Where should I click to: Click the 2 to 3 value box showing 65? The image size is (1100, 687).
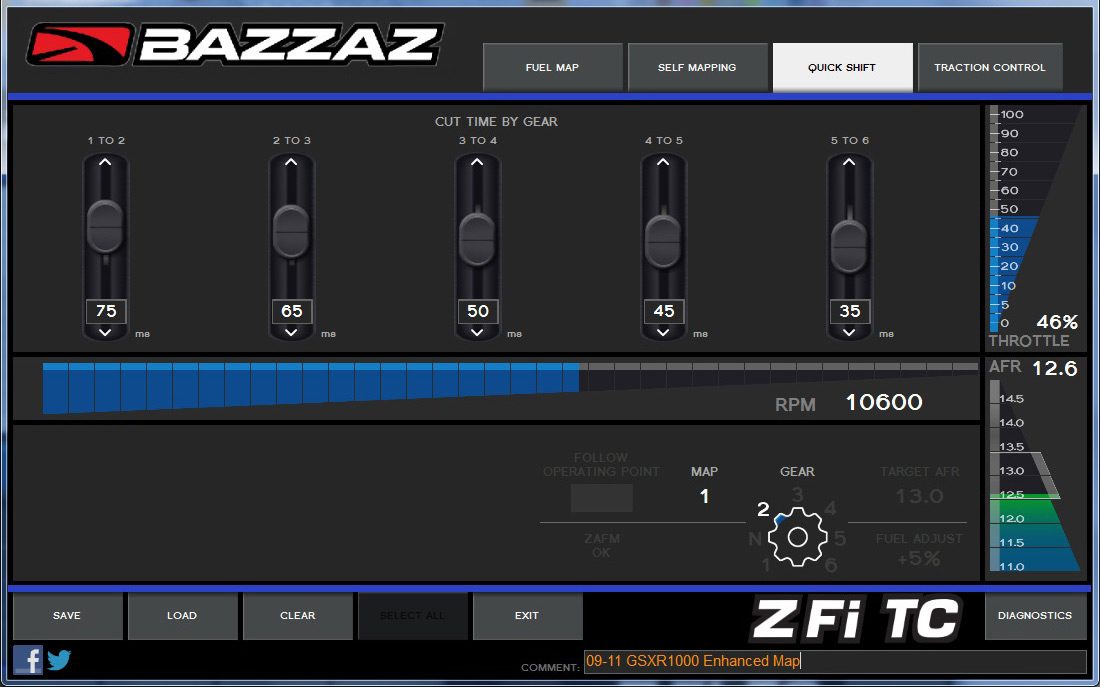pyautogui.click(x=292, y=311)
